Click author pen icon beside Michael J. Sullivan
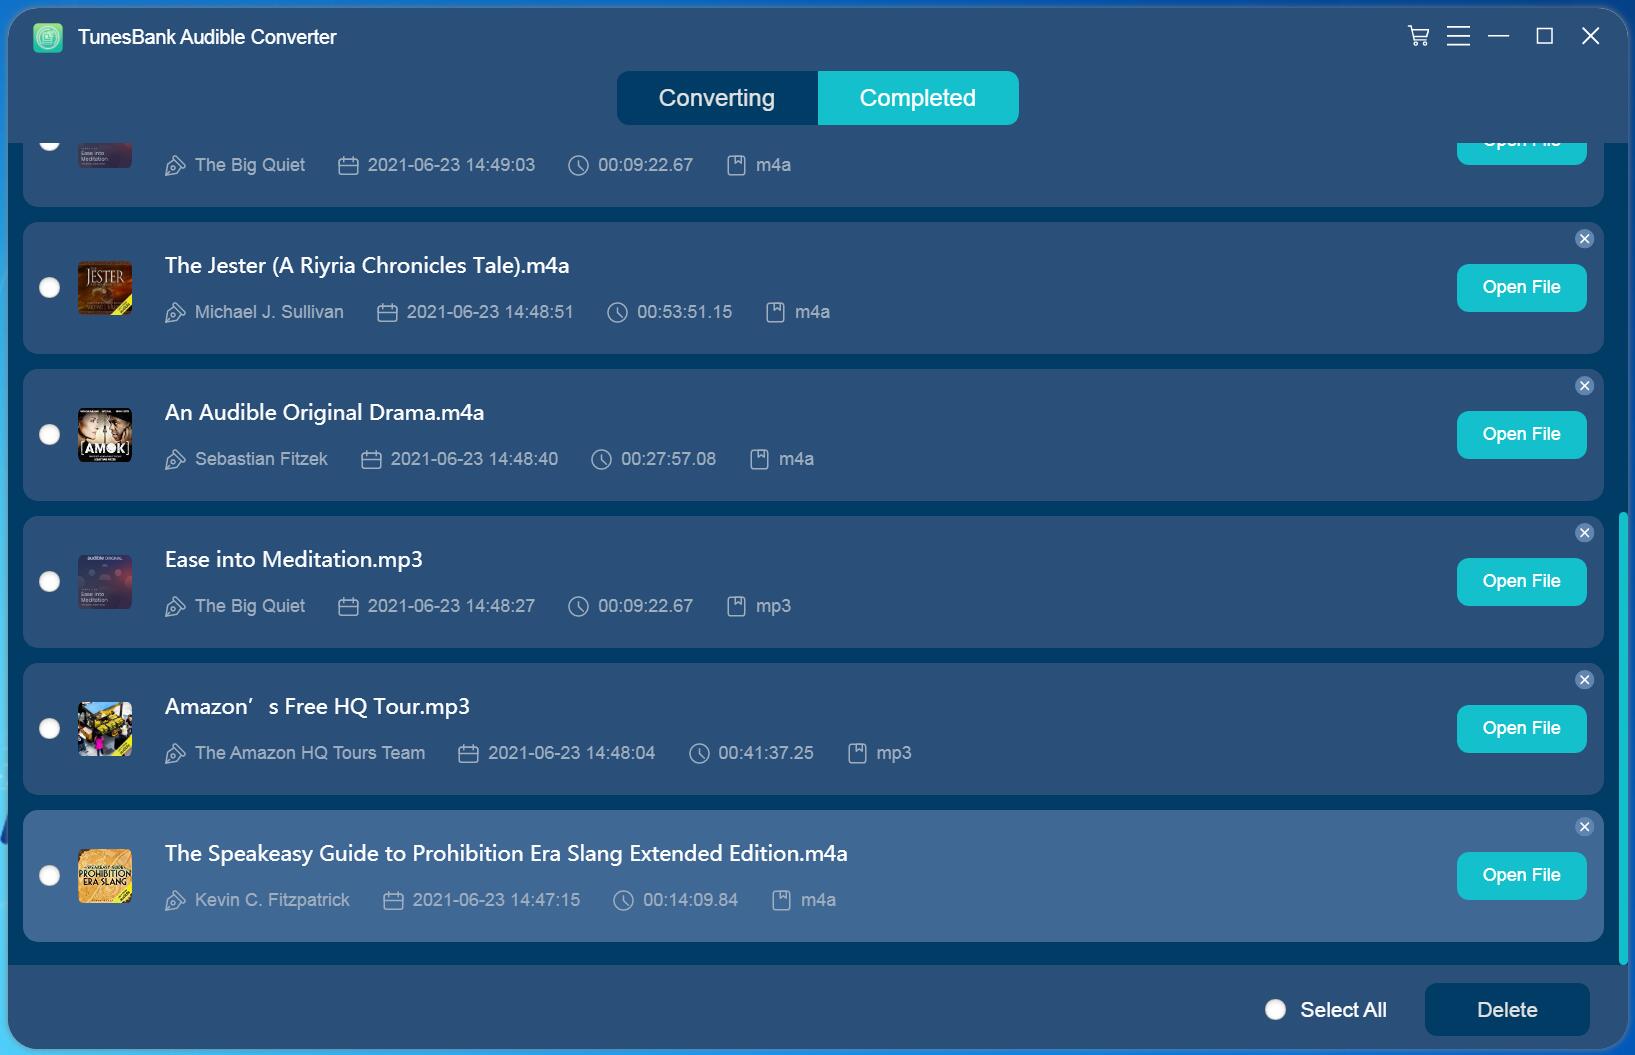The width and height of the screenshot is (1635, 1055). (175, 313)
